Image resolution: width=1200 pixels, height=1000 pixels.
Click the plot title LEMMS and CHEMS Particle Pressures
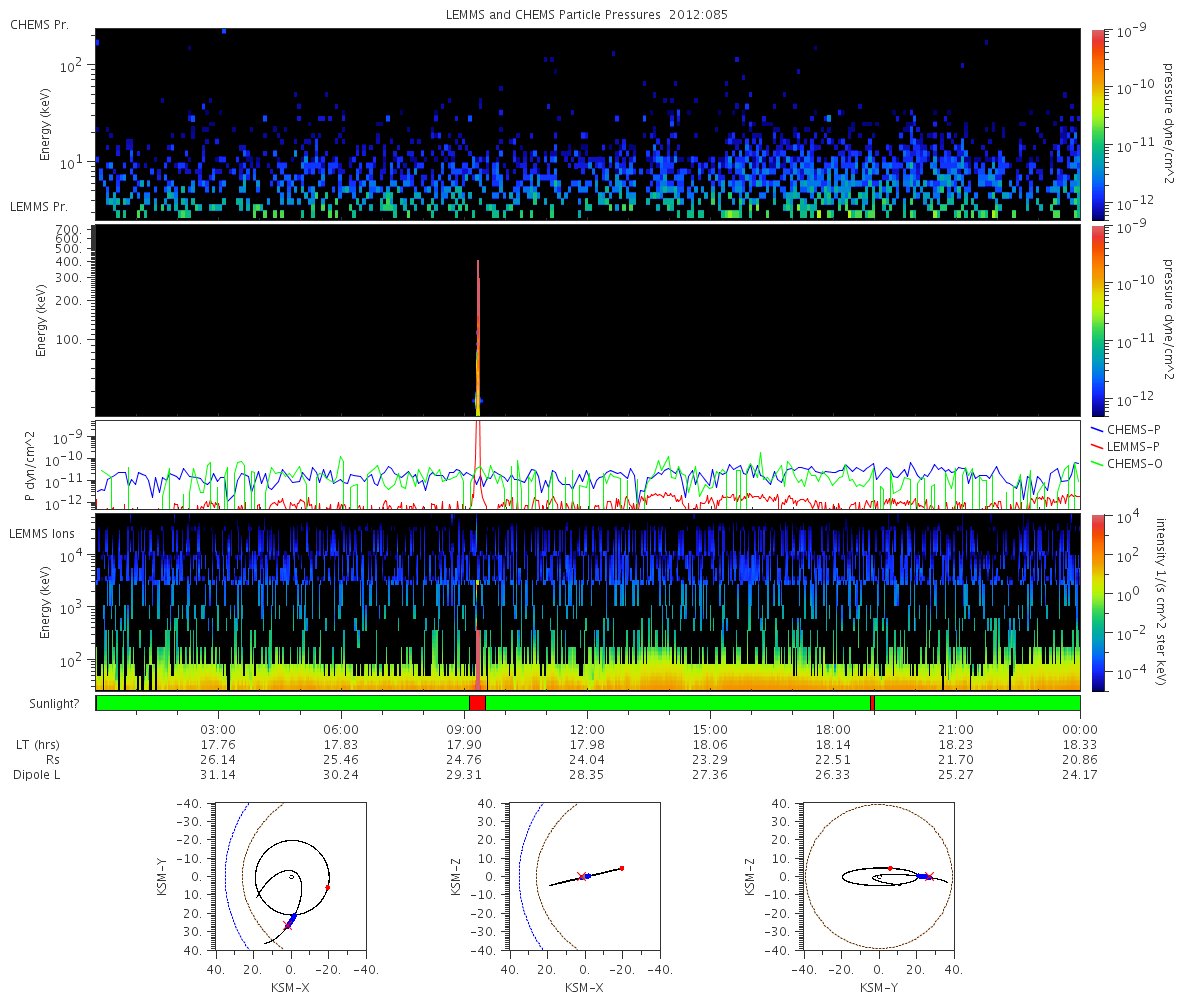586,15
